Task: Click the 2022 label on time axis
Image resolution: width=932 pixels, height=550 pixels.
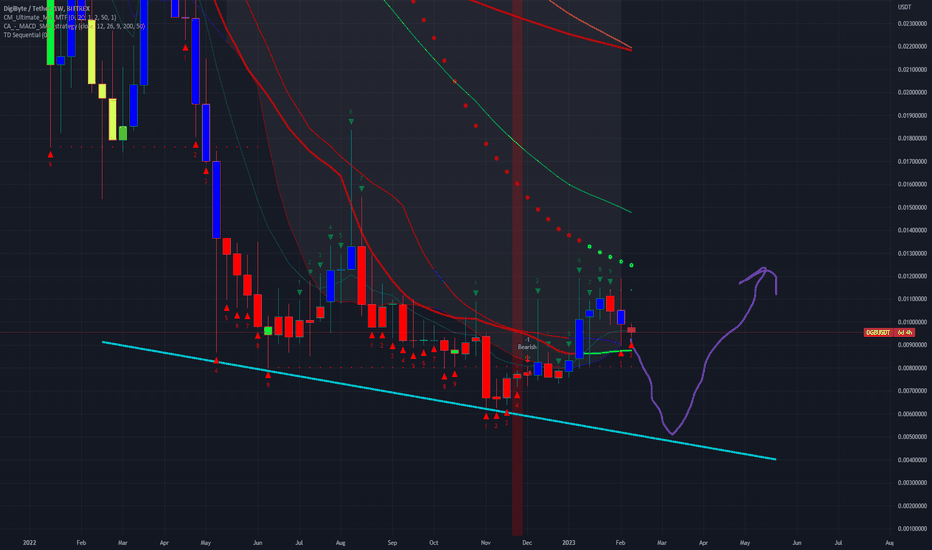Action: pyautogui.click(x=29, y=543)
